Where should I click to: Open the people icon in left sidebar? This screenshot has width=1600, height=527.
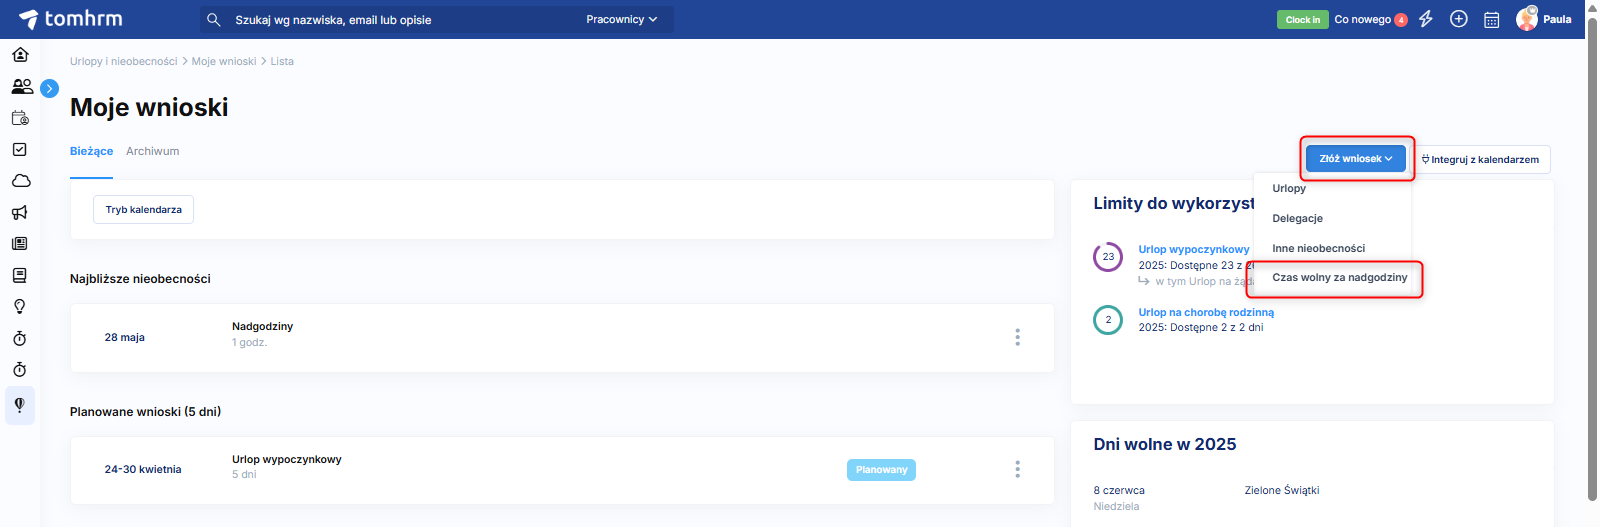coord(21,87)
